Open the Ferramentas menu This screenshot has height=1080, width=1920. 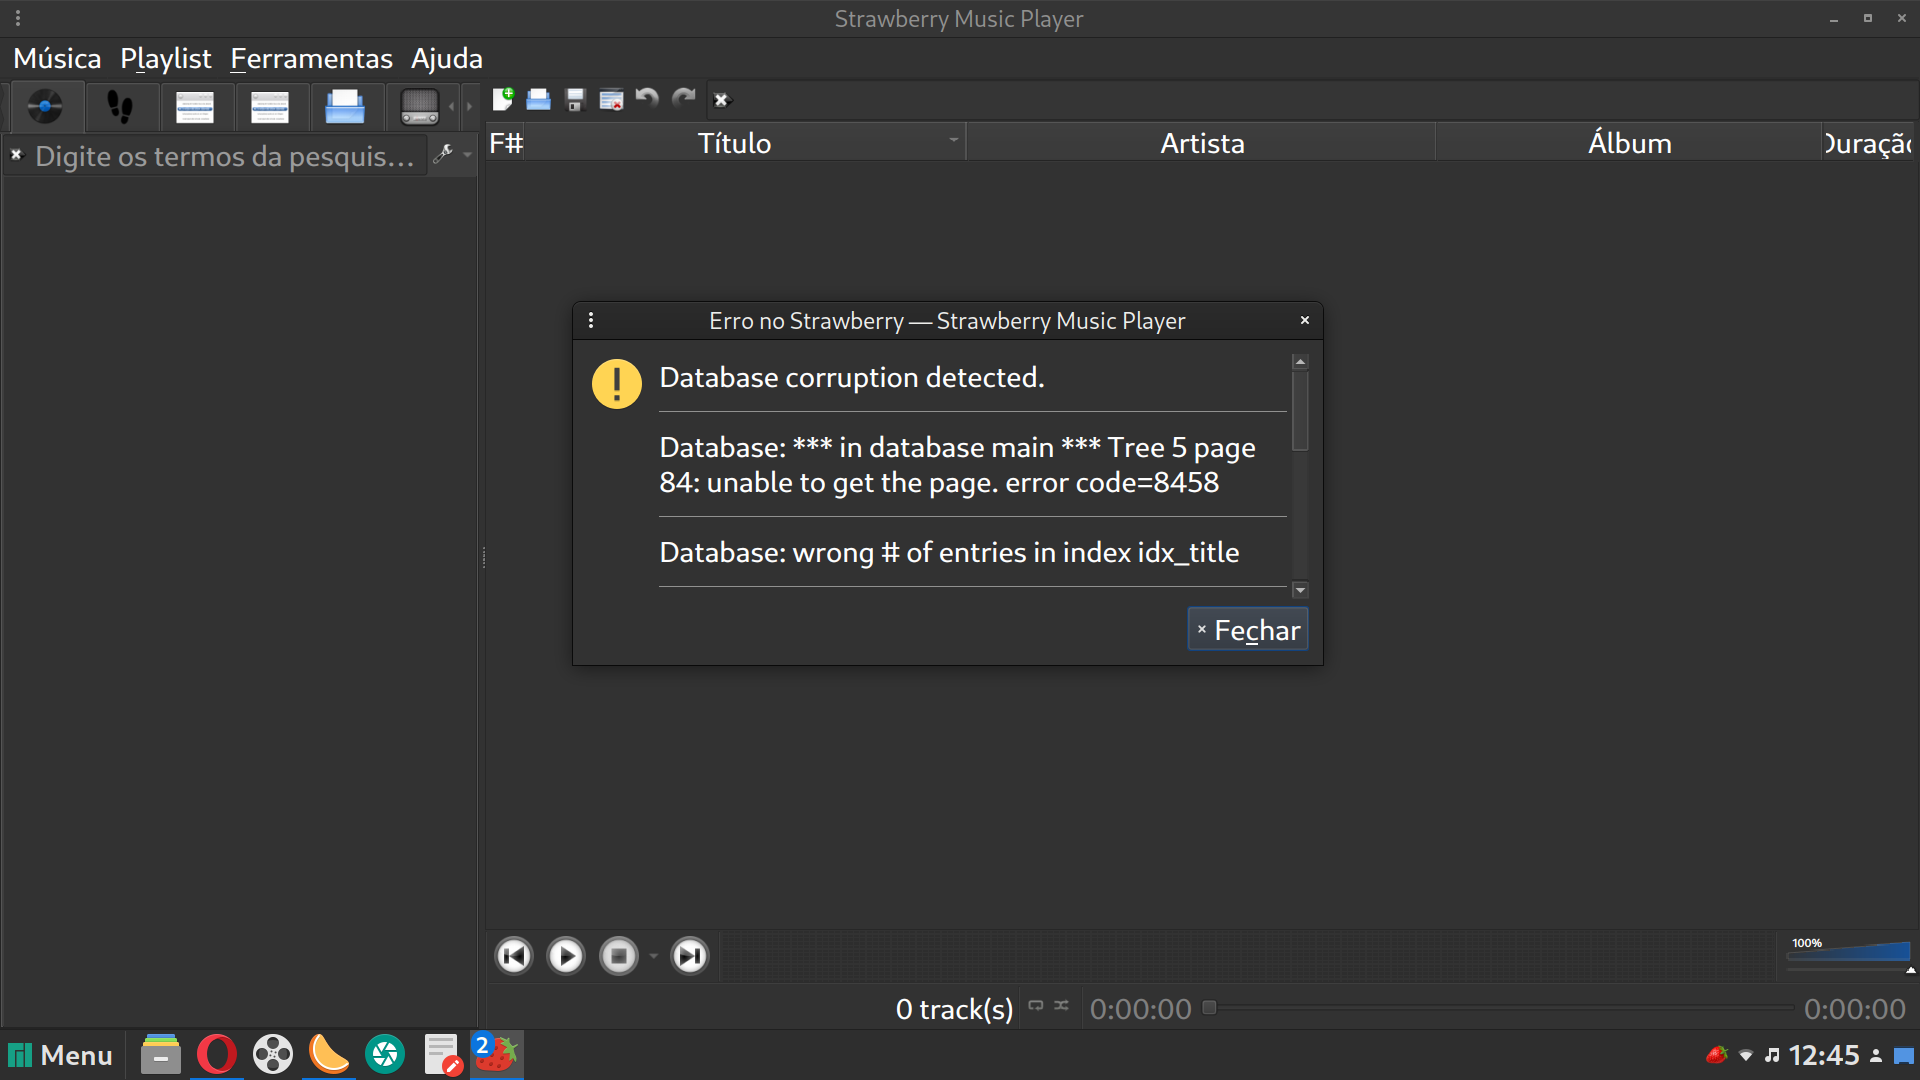(311, 59)
